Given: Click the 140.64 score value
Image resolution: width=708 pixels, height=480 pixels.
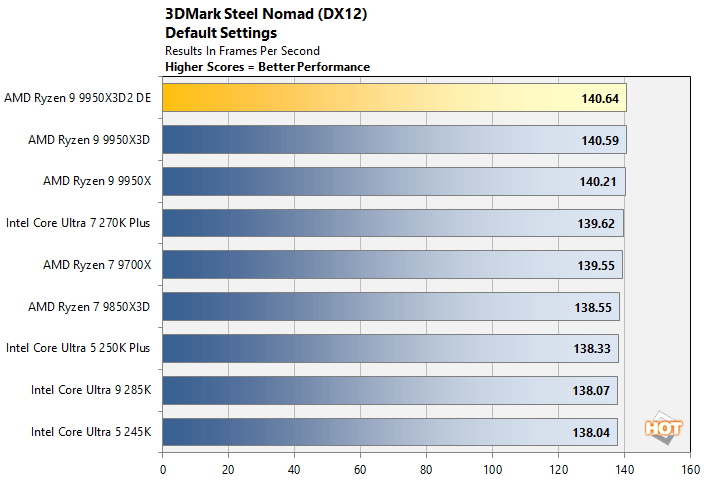Looking at the screenshot, I should point(600,99).
